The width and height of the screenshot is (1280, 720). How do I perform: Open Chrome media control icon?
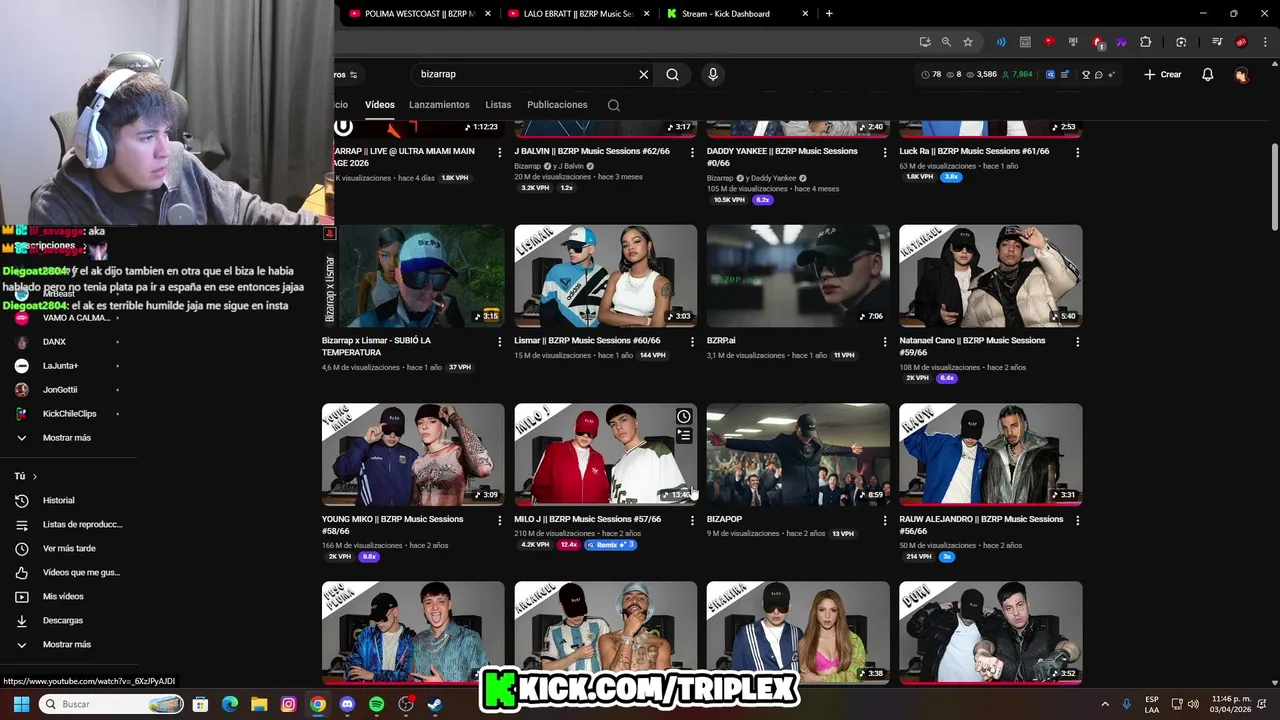click(1217, 42)
